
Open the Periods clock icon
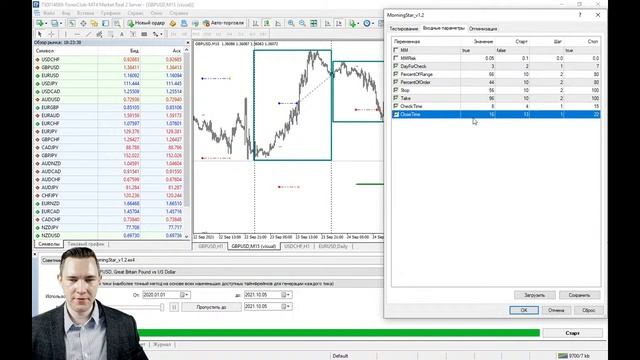pos(368,23)
